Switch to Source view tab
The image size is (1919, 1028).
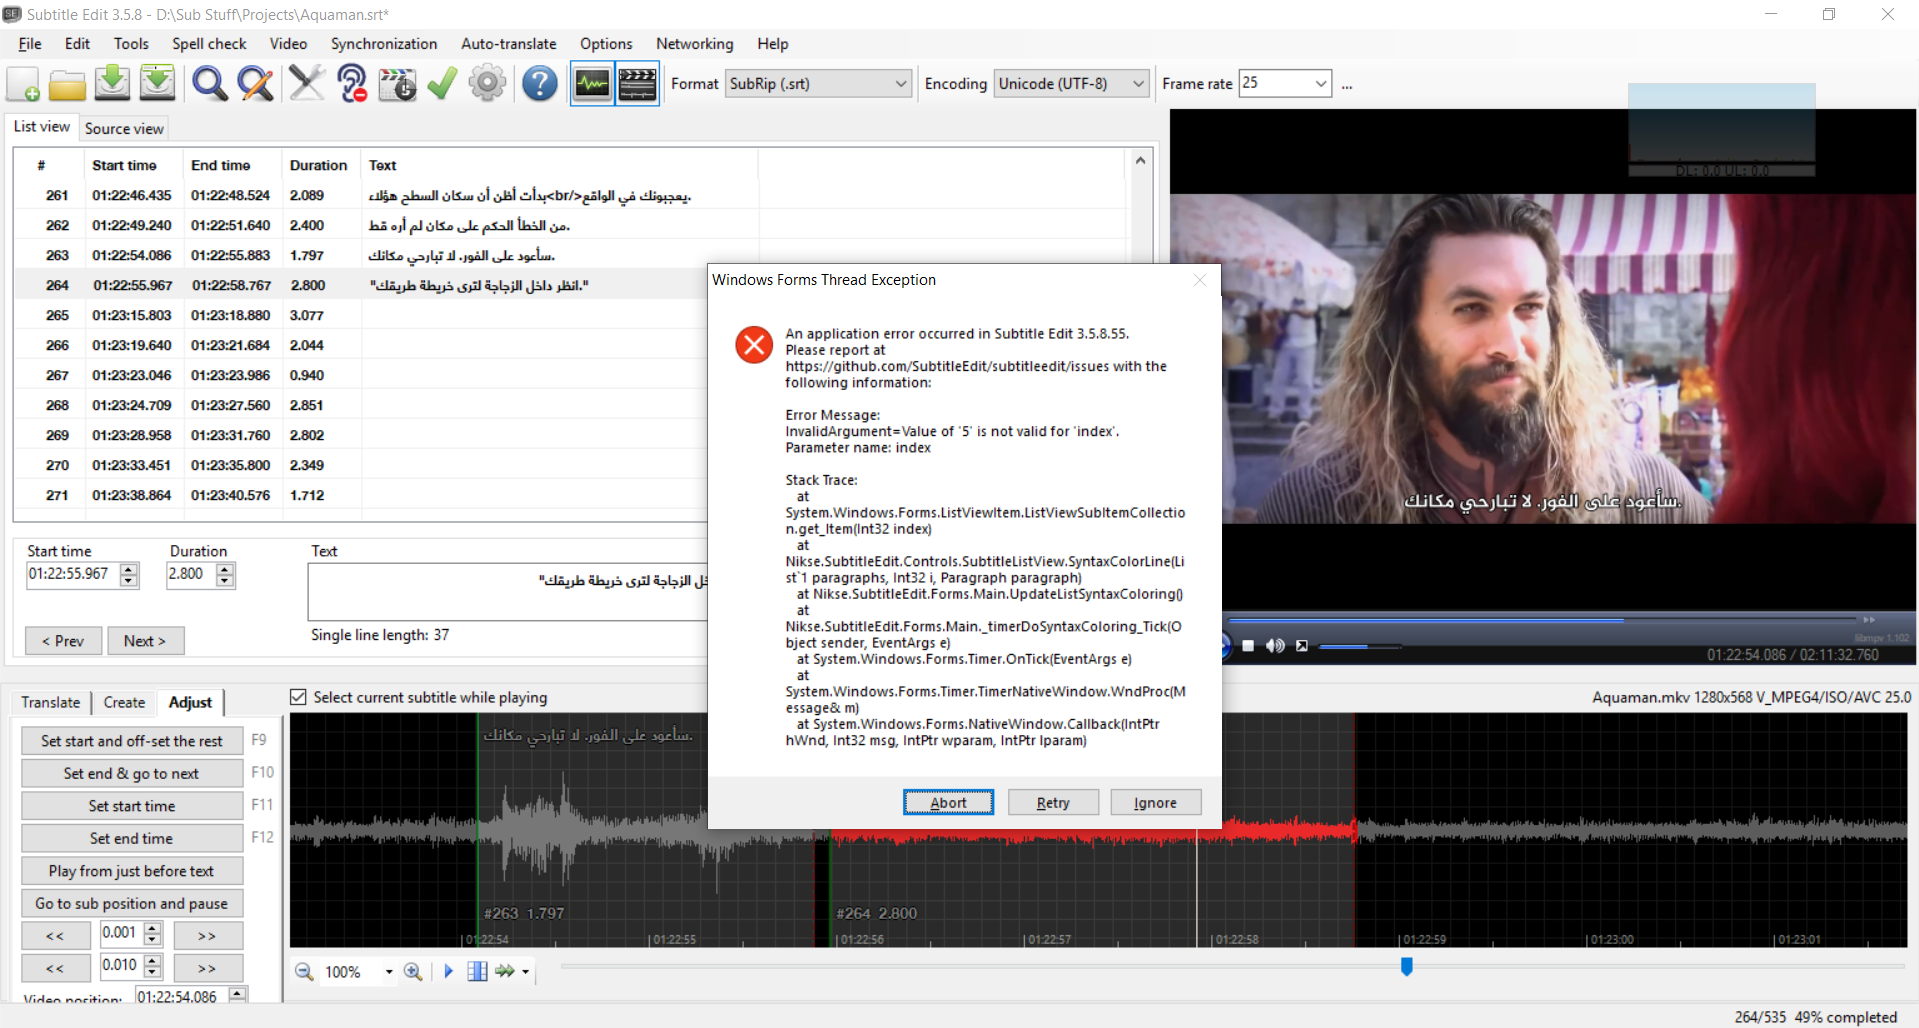[x=124, y=128]
